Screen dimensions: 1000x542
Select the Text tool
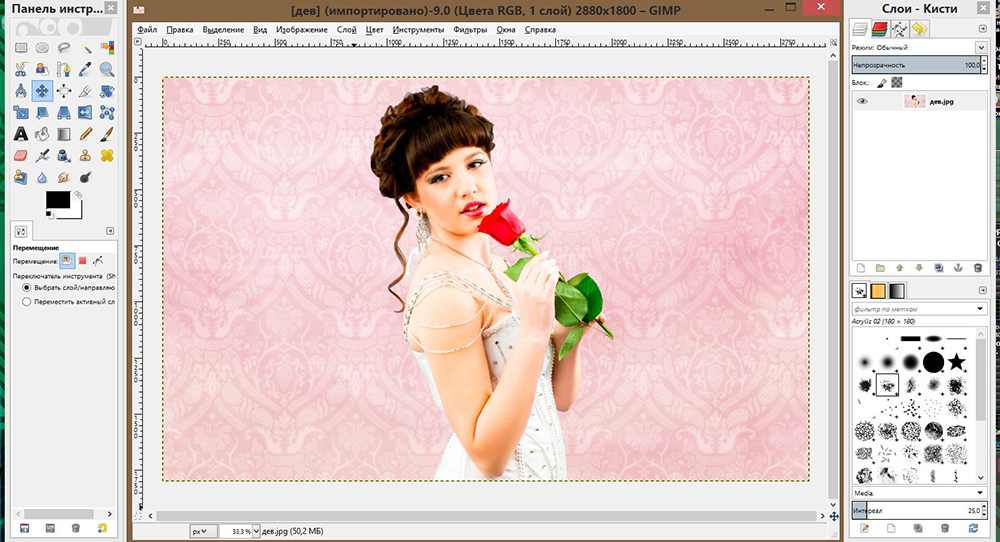click(20, 134)
